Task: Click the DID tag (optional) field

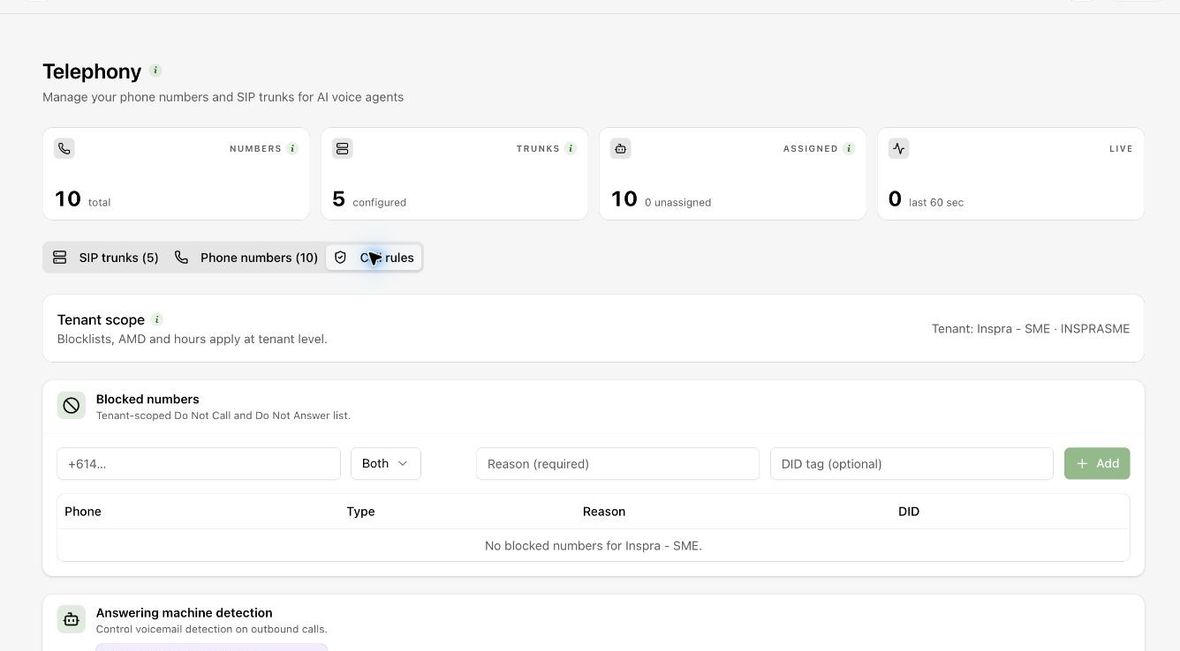Action: point(911,464)
